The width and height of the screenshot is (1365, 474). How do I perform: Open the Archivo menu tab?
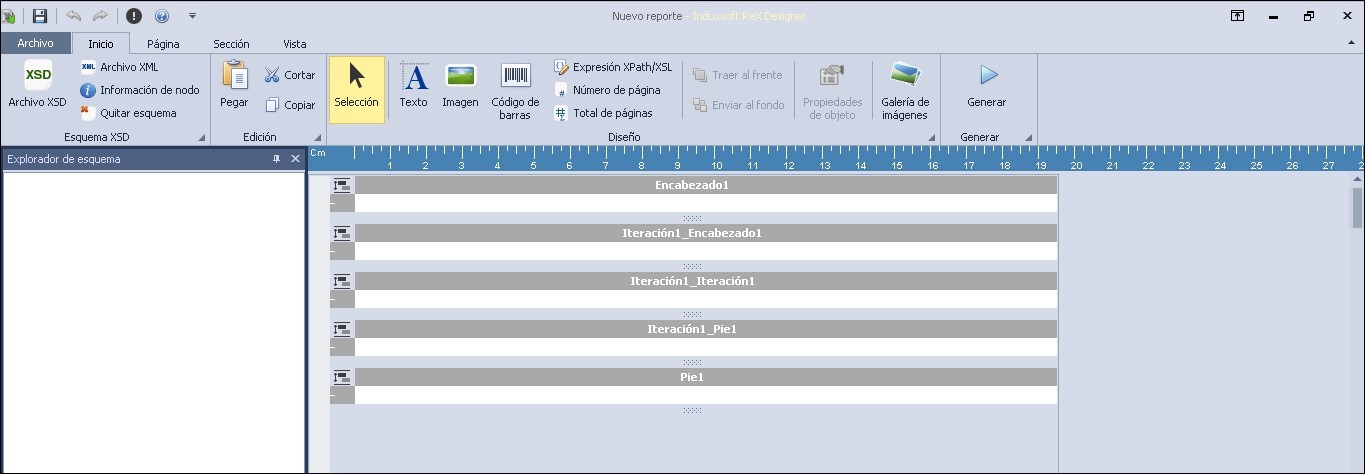[35, 44]
